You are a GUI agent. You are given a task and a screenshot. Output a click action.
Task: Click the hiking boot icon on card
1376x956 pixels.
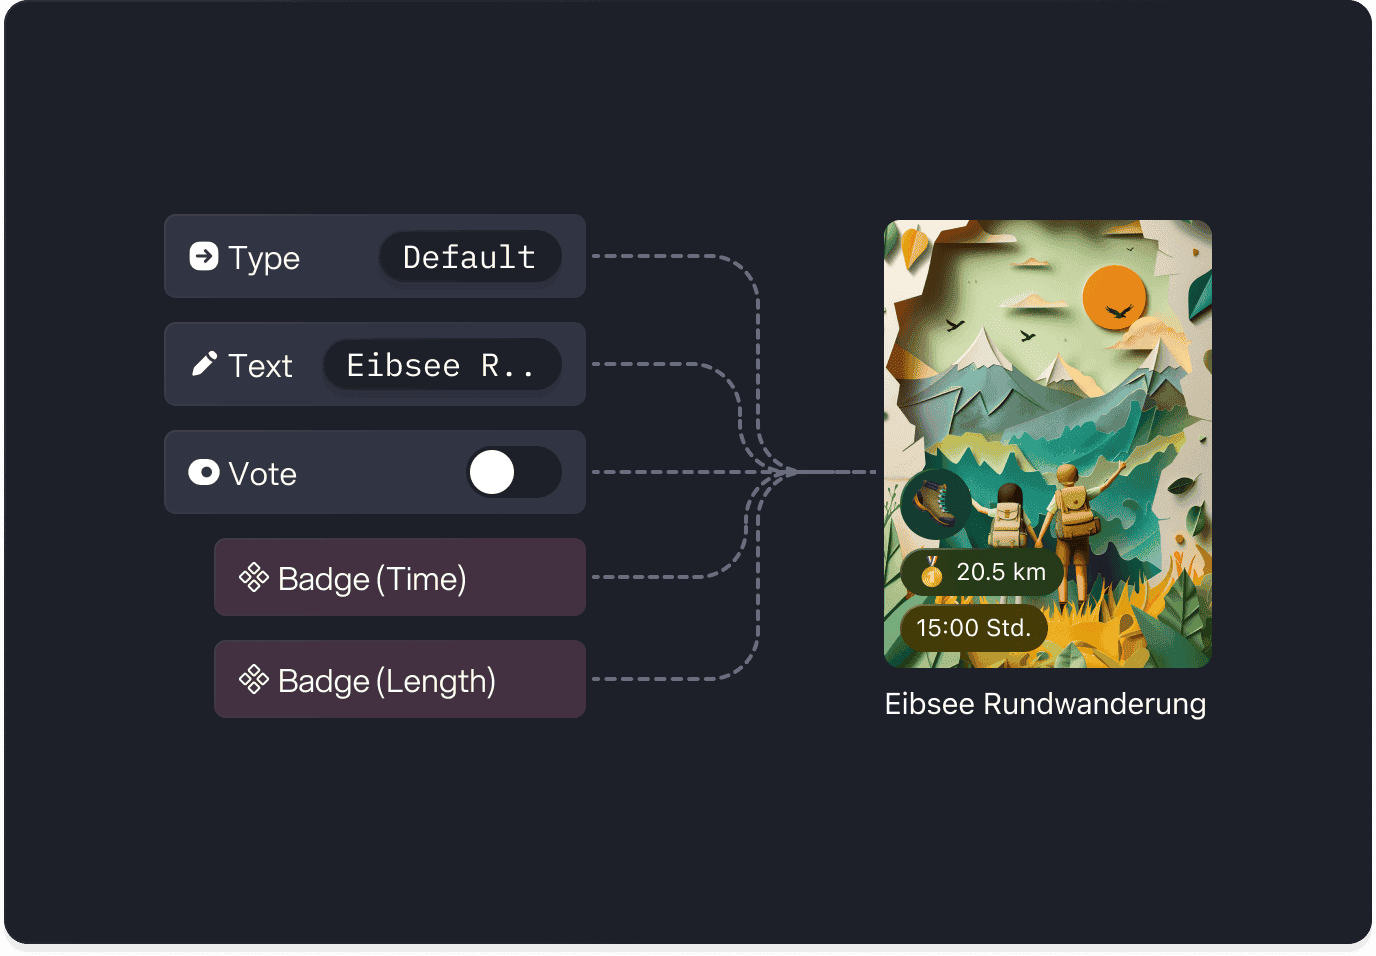[936, 503]
